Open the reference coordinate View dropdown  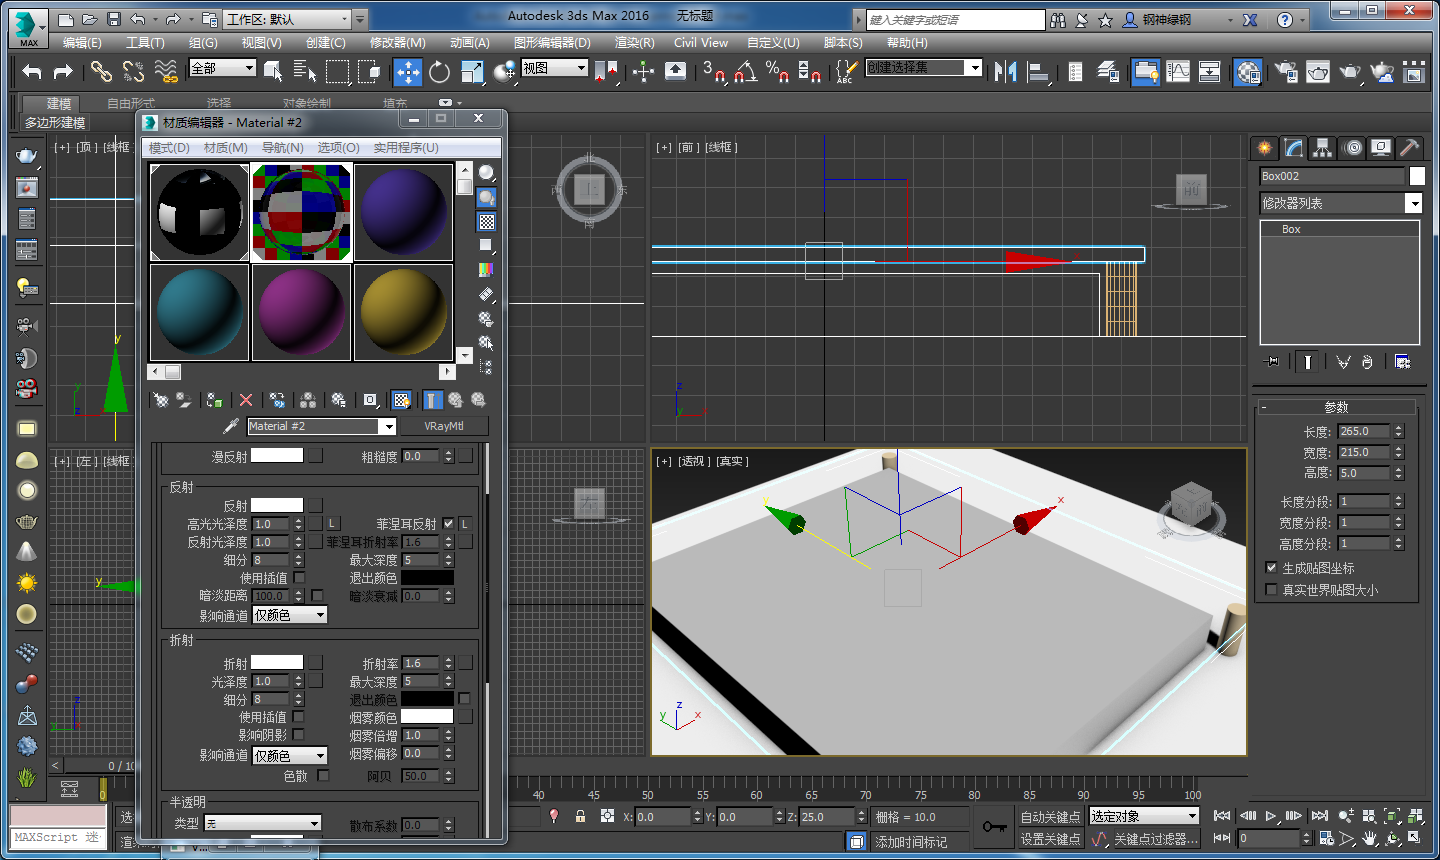(554, 68)
